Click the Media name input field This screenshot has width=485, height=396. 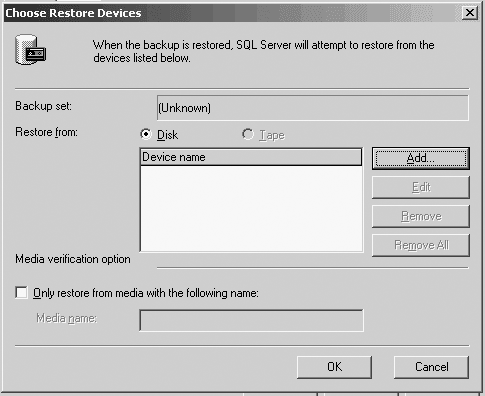pos(251,320)
